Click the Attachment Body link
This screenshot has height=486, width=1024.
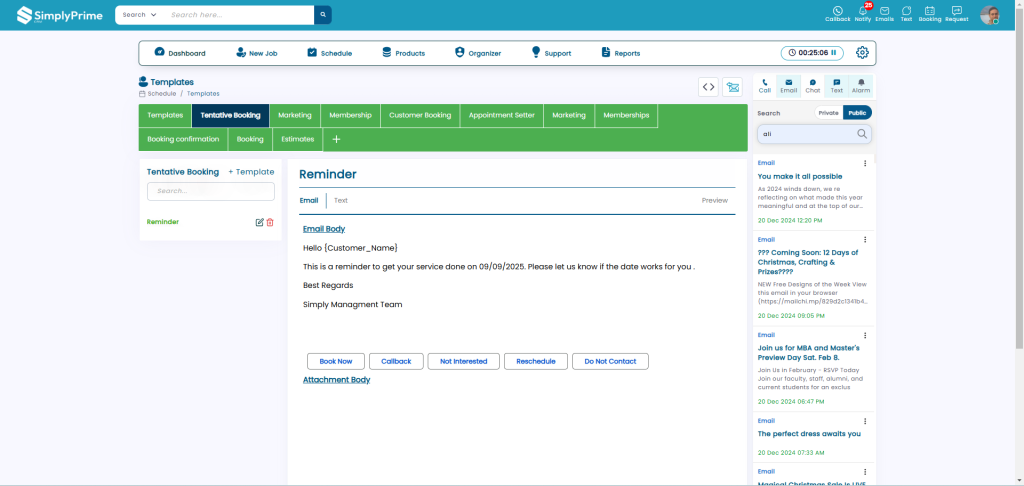[336, 380]
